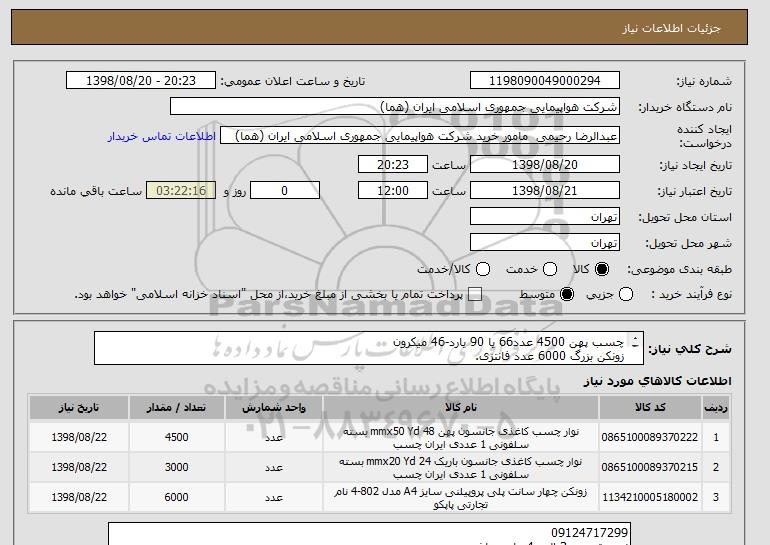Click the description box scroll stepper
The height and width of the screenshot is (545, 770).
[x=635, y=342]
